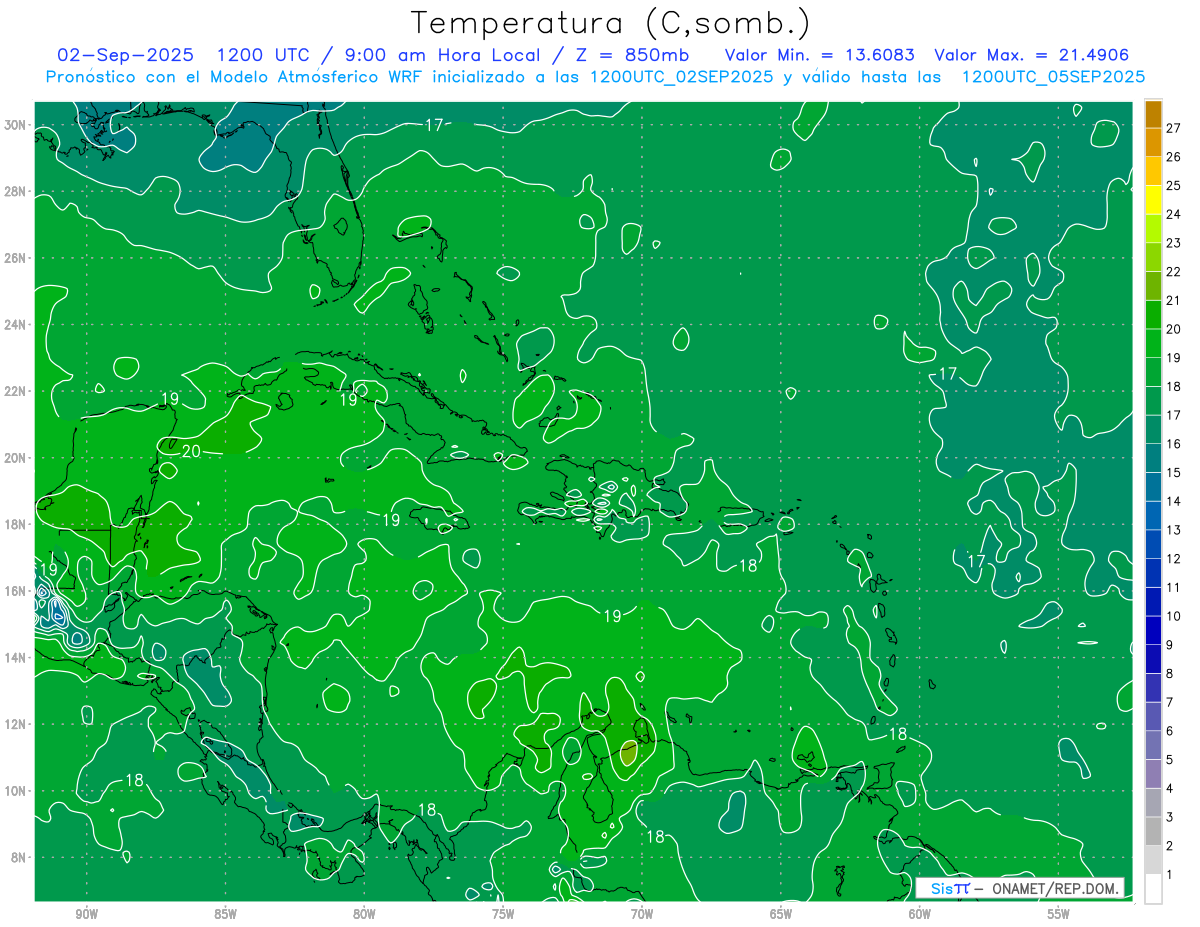Select the gray swatch between 2 and 3
Image resolution: width=1200 pixels, height=927 pixels.
[1153, 831]
